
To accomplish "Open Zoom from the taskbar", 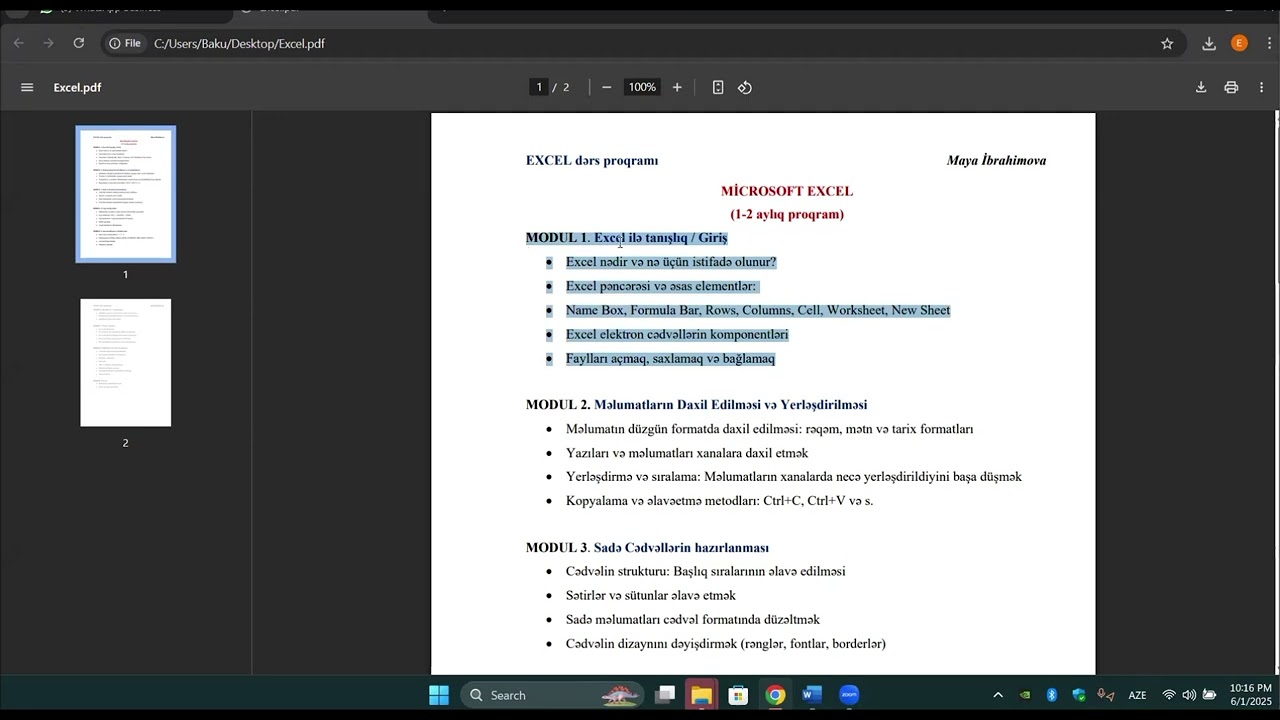I will click(x=849, y=695).
